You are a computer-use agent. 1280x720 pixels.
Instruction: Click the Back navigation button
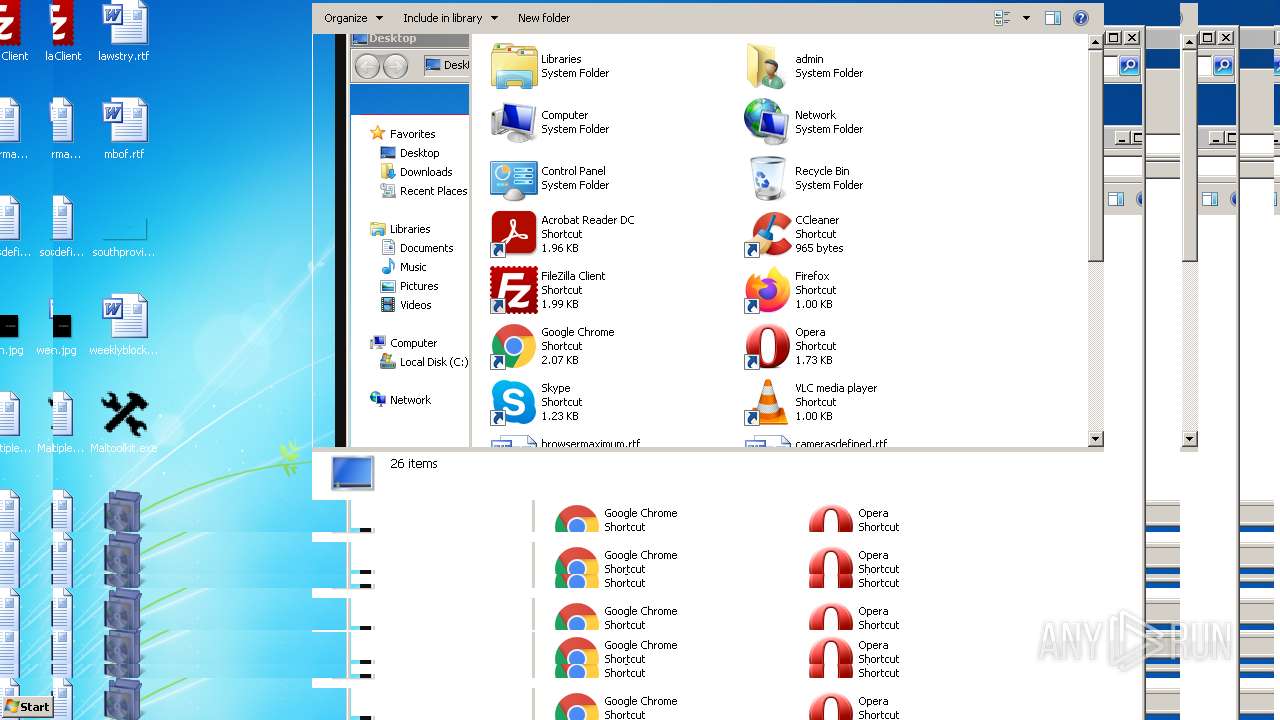pyautogui.click(x=368, y=66)
